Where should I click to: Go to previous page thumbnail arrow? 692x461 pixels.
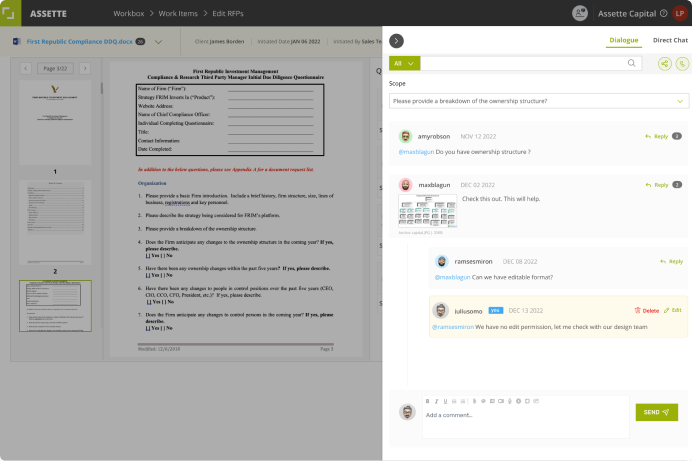[x=26, y=68]
